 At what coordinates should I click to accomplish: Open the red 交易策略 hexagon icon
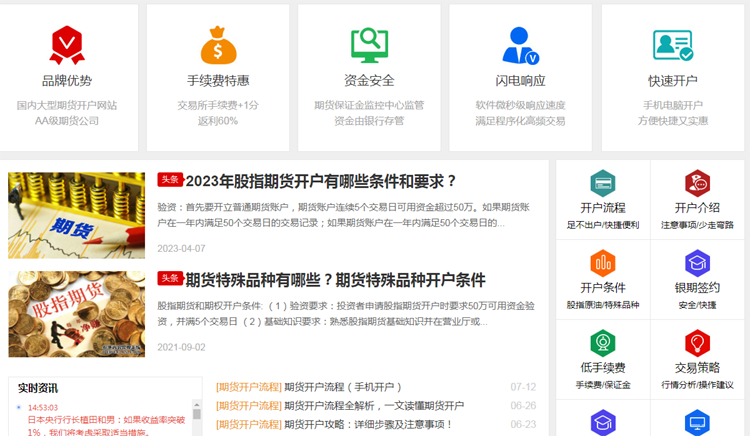tap(697, 343)
